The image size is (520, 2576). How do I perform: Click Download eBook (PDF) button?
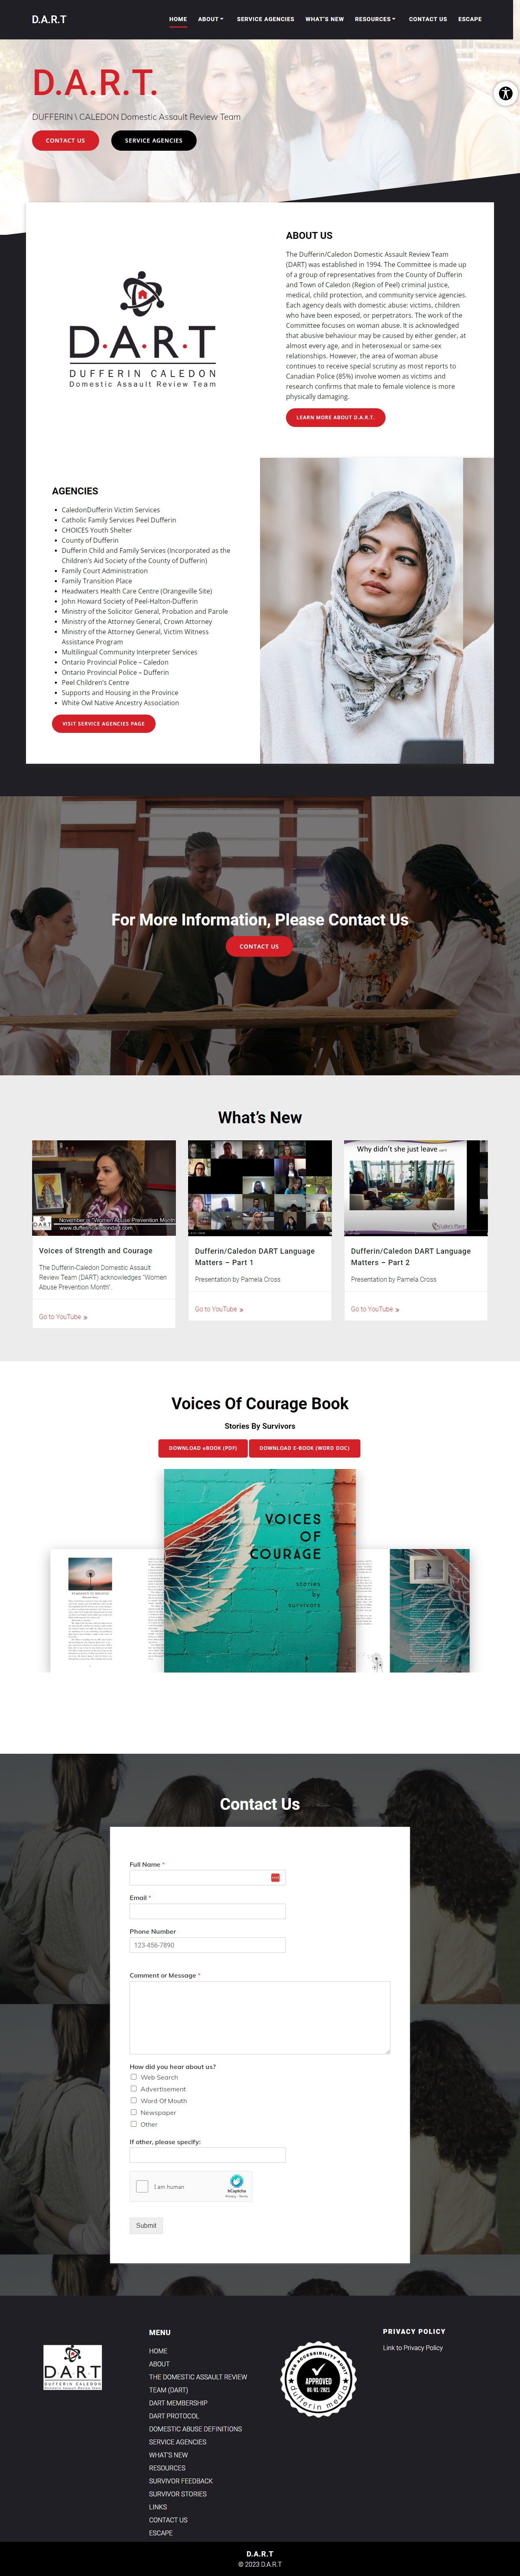[x=203, y=1448]
